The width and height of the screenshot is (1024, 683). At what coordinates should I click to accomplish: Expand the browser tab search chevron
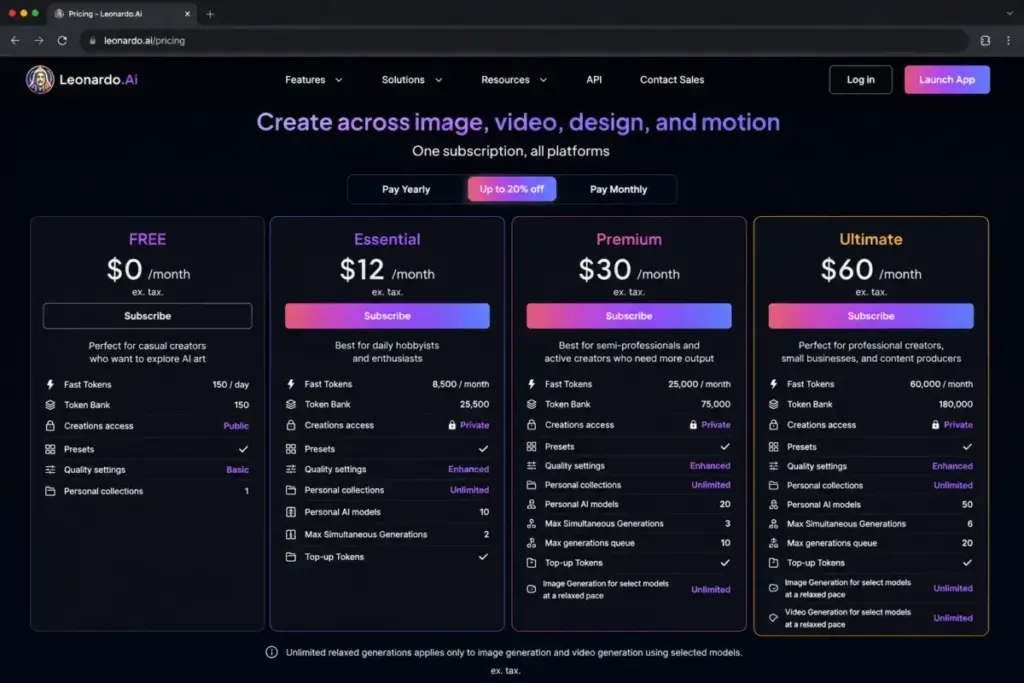click(1010, 14)
